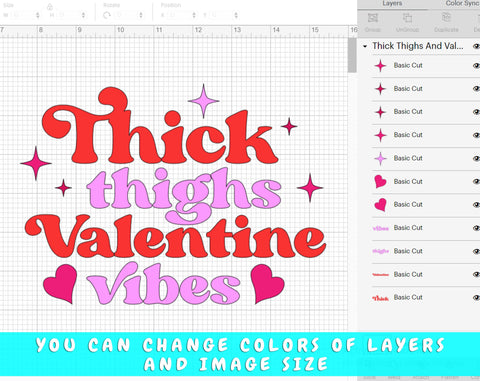Select the red "Thick" text on canvas

(160, 126)
